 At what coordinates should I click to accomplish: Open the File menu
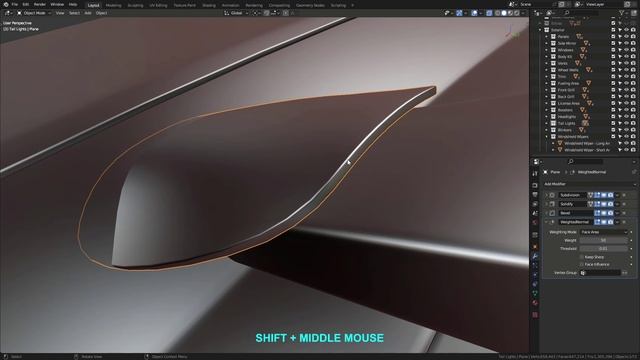[15, 4]
